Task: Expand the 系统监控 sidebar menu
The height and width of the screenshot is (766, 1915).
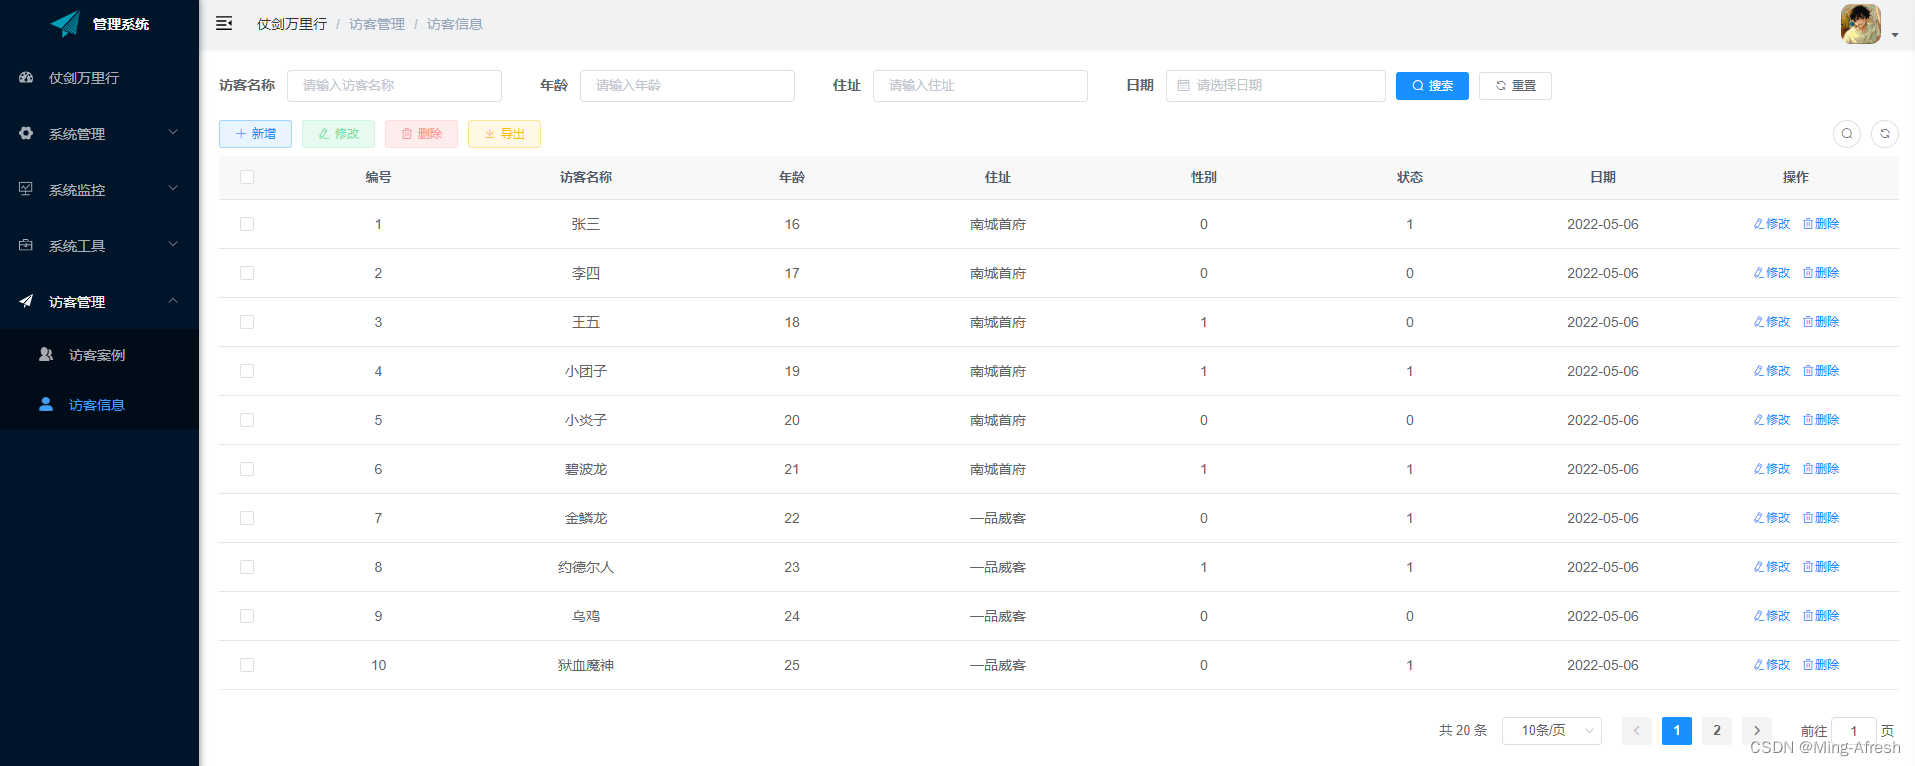Action: [99, 190]
